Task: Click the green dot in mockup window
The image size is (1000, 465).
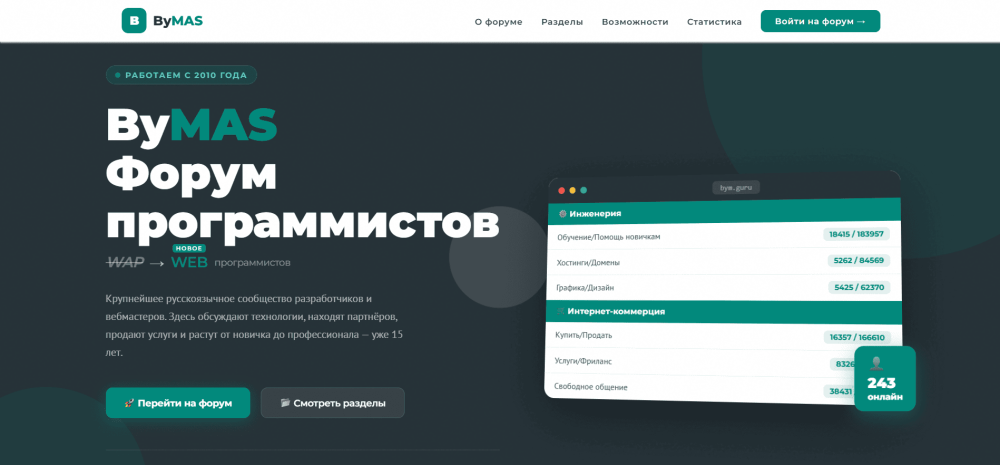Action: [584, 190]
